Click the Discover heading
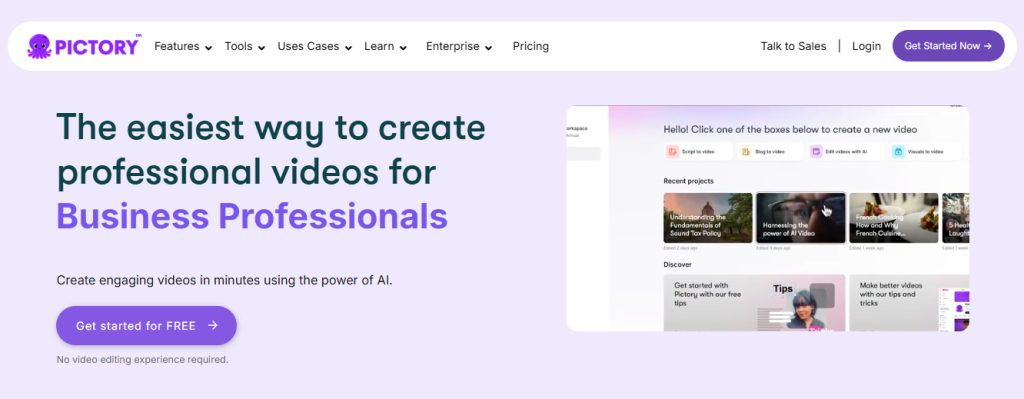Viewport: 1024px width, 399px height. tap(677, 264)
